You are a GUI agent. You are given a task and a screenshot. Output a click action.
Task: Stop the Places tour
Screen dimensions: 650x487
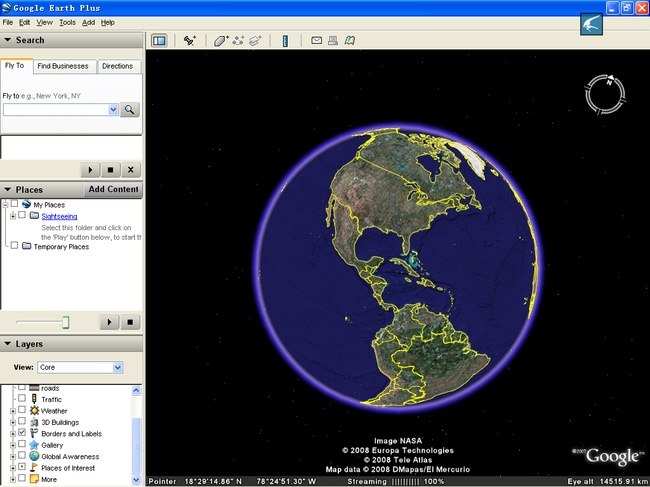click(130, 322)
